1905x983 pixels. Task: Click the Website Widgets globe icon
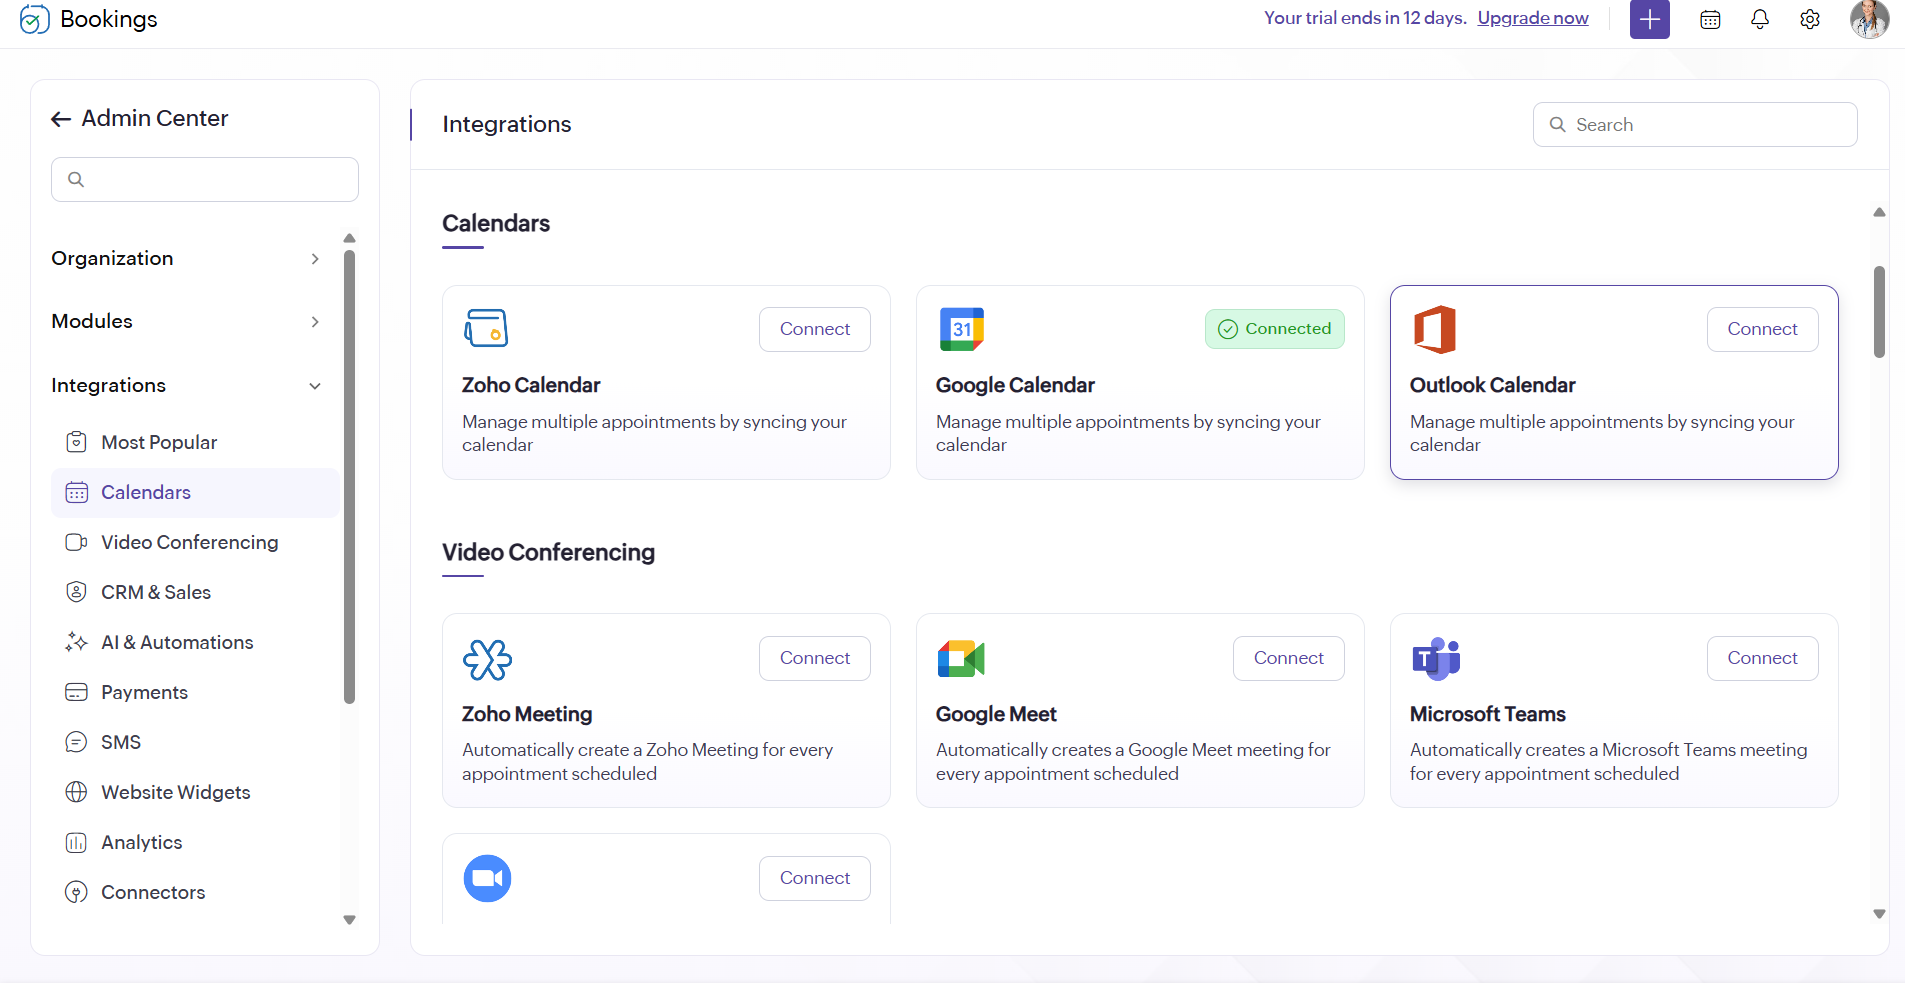click(x=76, y=792)
